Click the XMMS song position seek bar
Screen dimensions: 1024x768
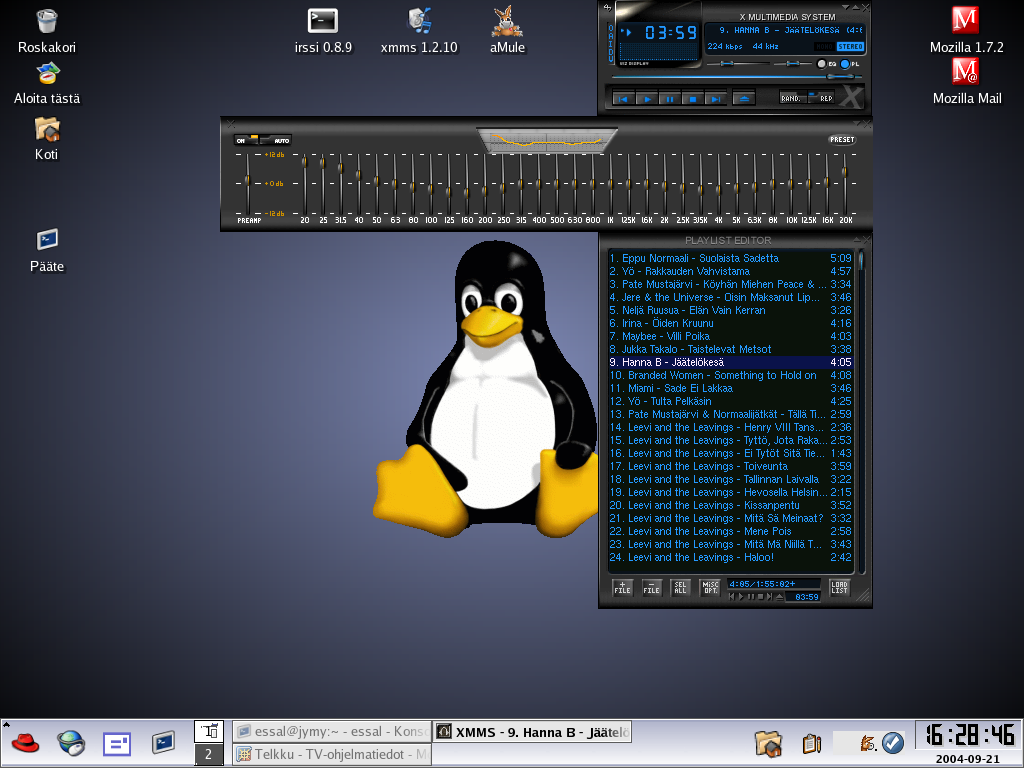[x=737, y=77]
